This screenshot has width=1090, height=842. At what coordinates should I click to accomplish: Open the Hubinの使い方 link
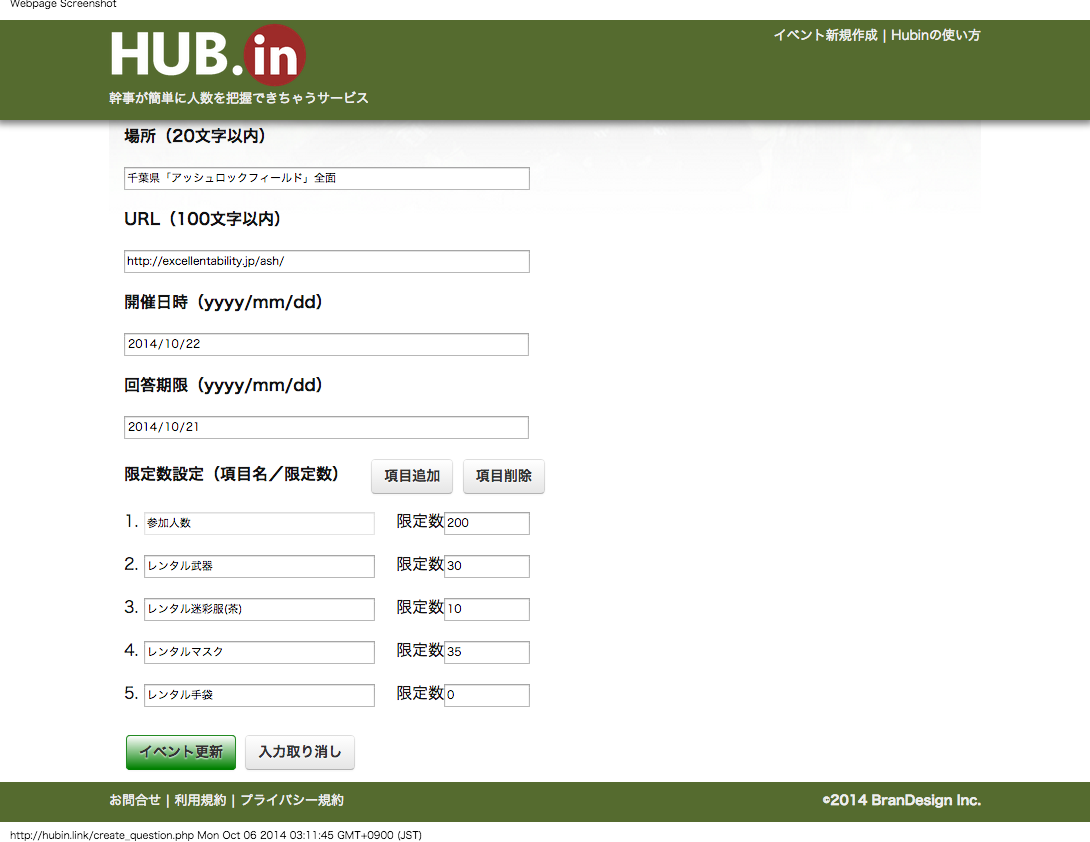(936, 35)
